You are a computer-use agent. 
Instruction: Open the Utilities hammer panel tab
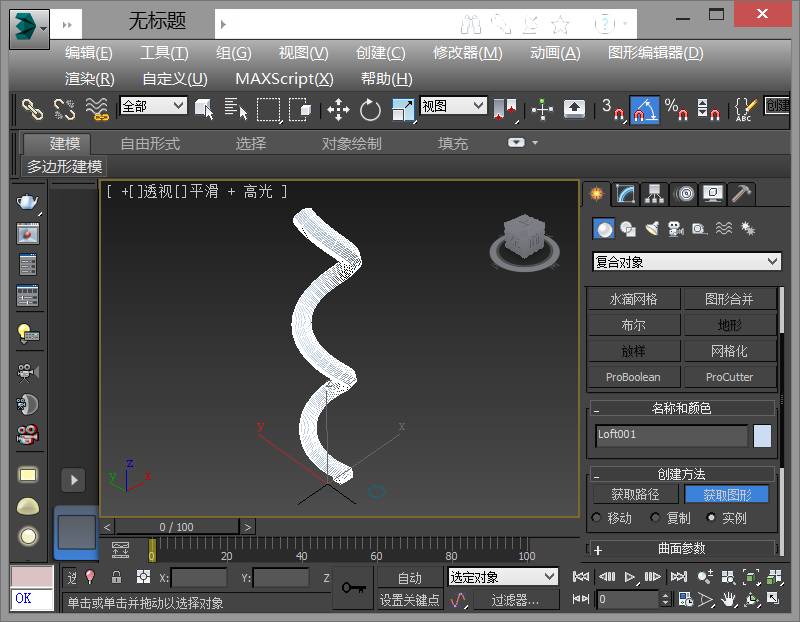click(741, 194)
